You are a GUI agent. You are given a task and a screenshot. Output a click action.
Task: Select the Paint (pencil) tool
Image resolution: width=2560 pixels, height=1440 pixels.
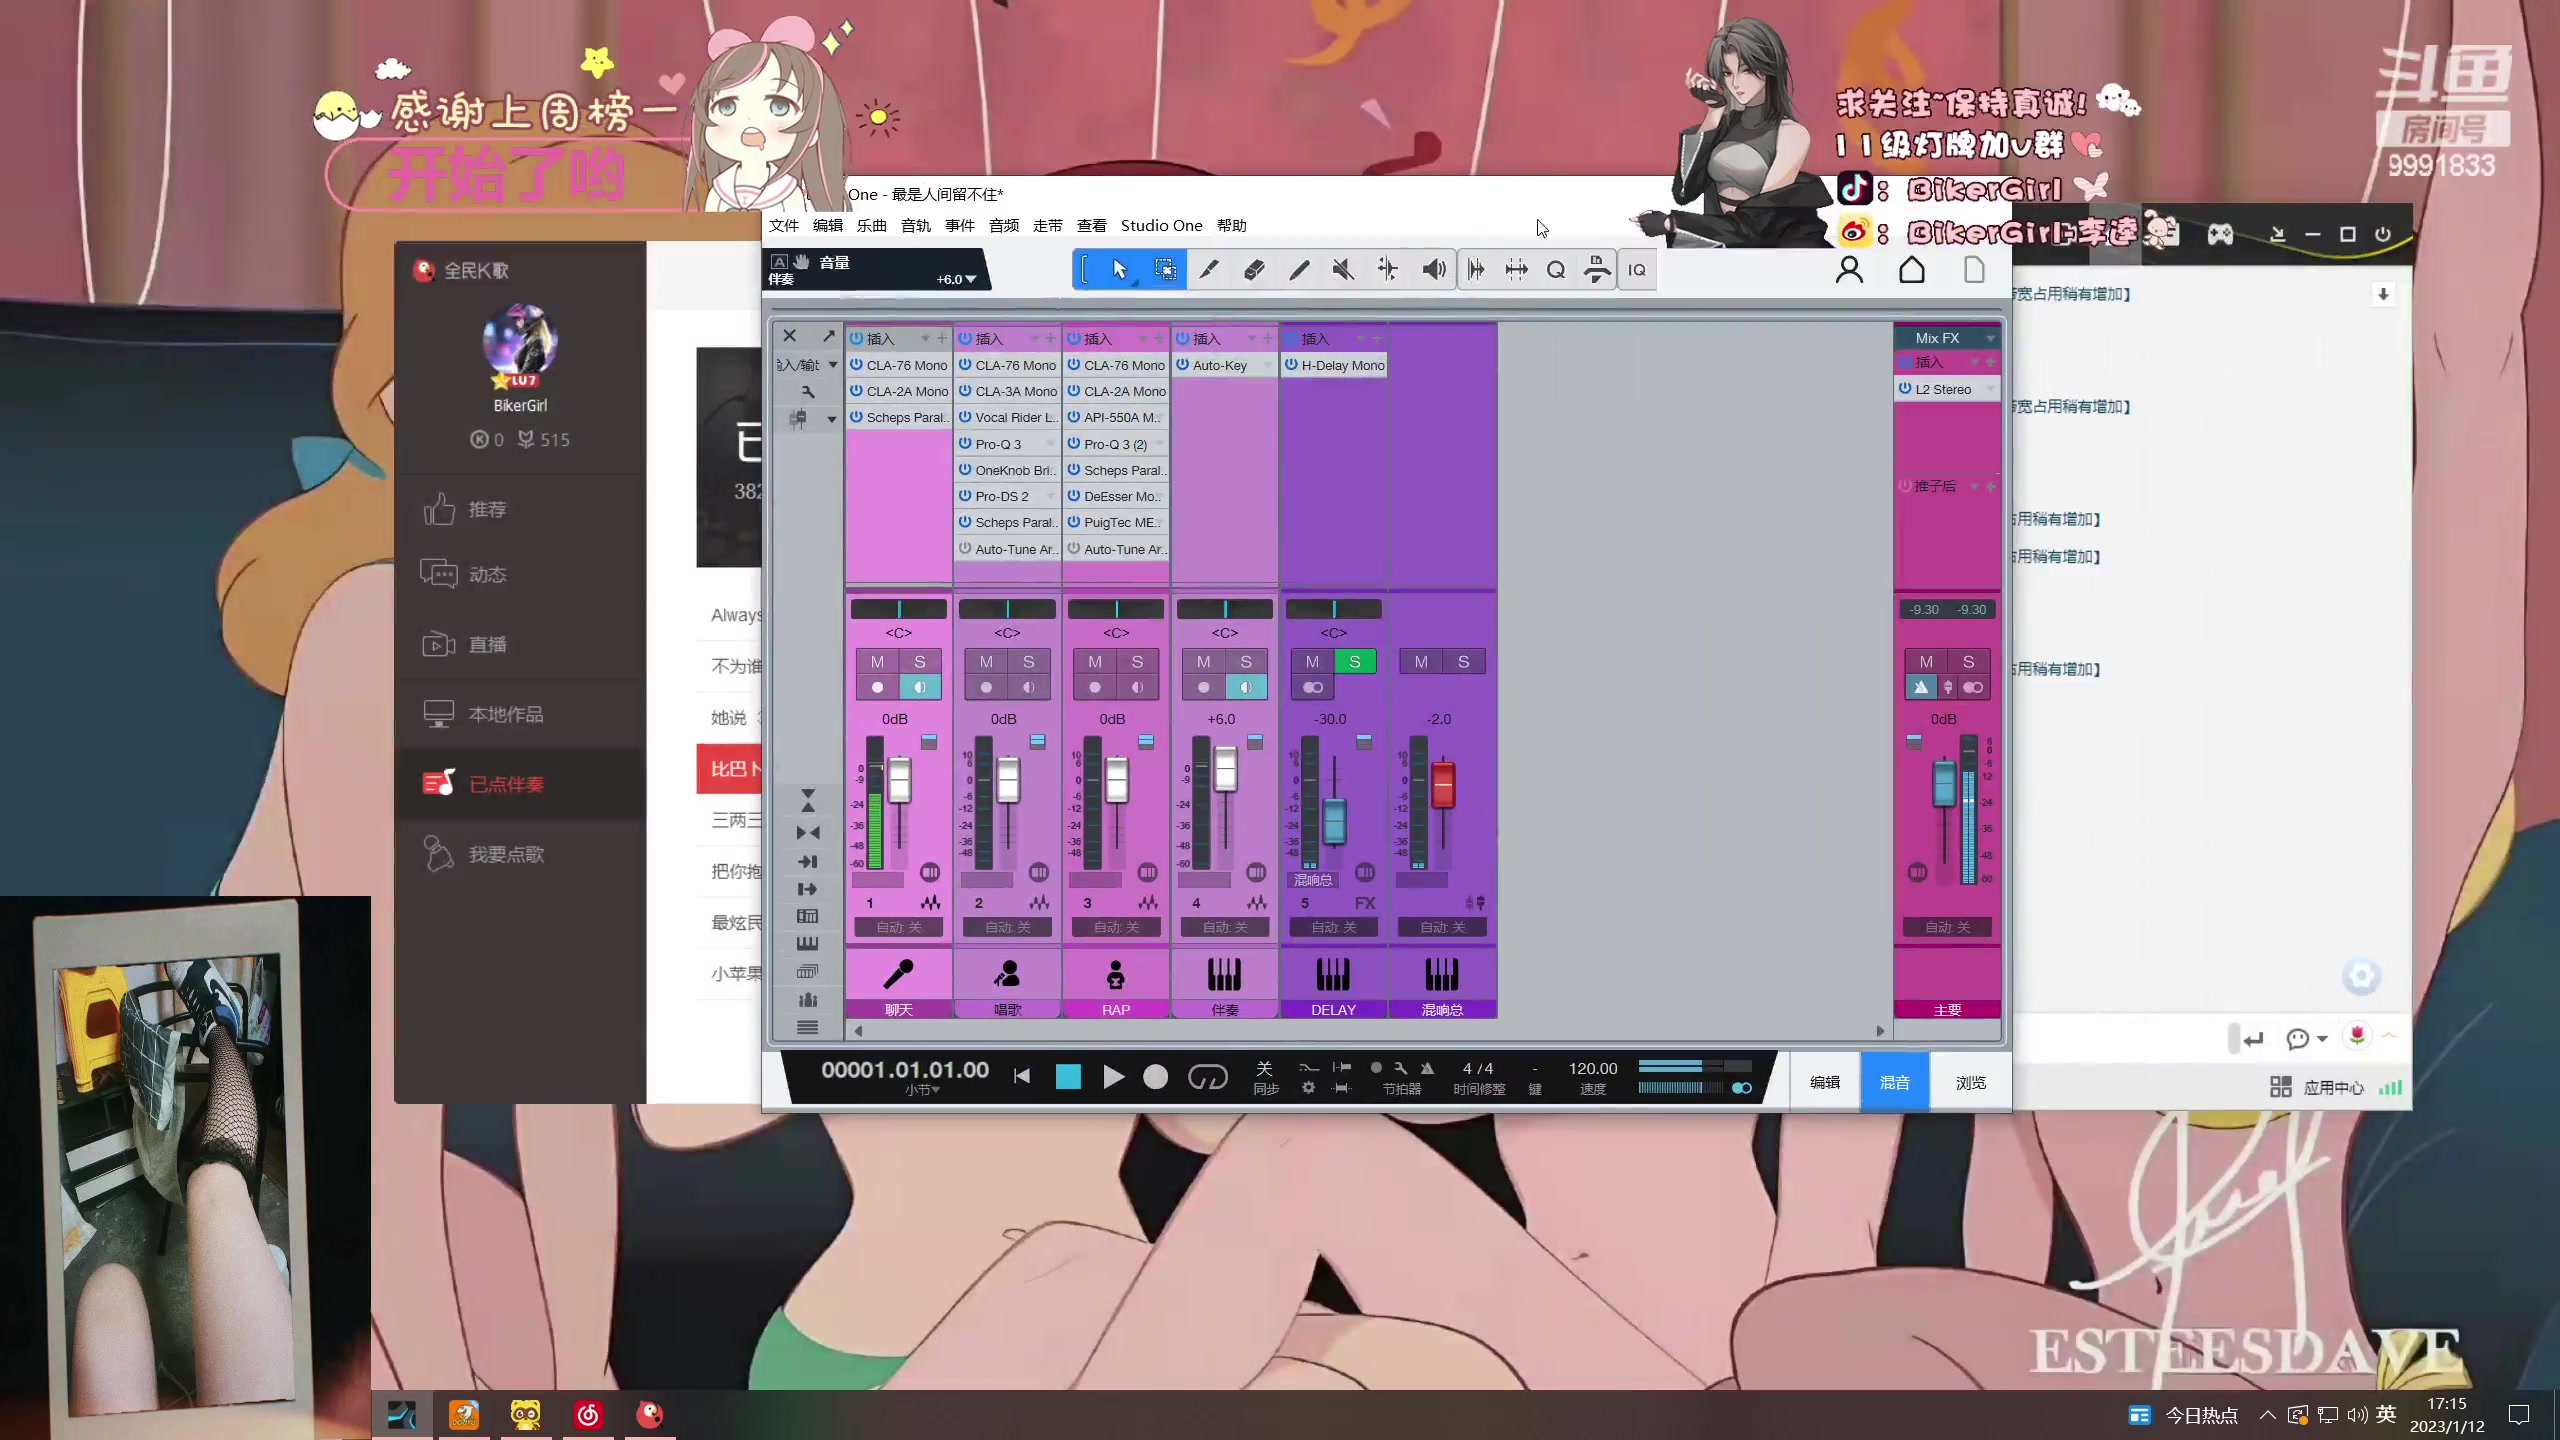click(1299, 269)
